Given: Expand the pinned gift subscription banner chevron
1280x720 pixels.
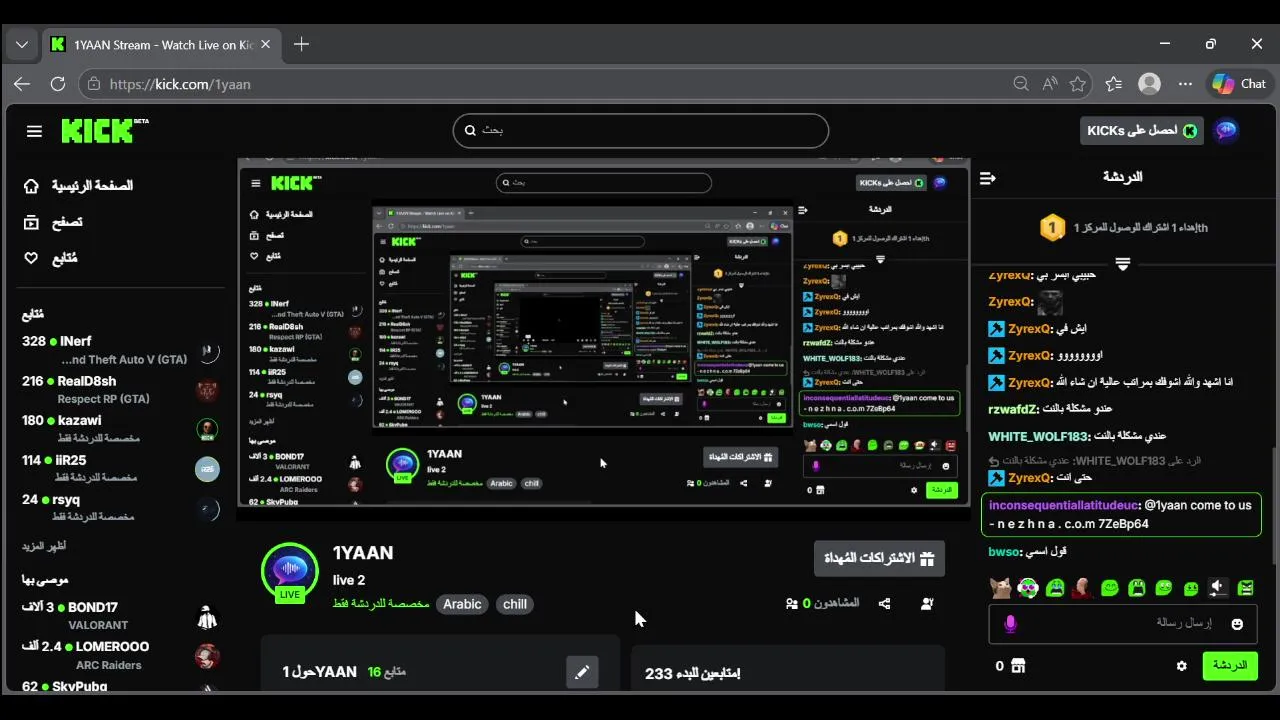Looking at the screenshot, I should click(1122, 264).
